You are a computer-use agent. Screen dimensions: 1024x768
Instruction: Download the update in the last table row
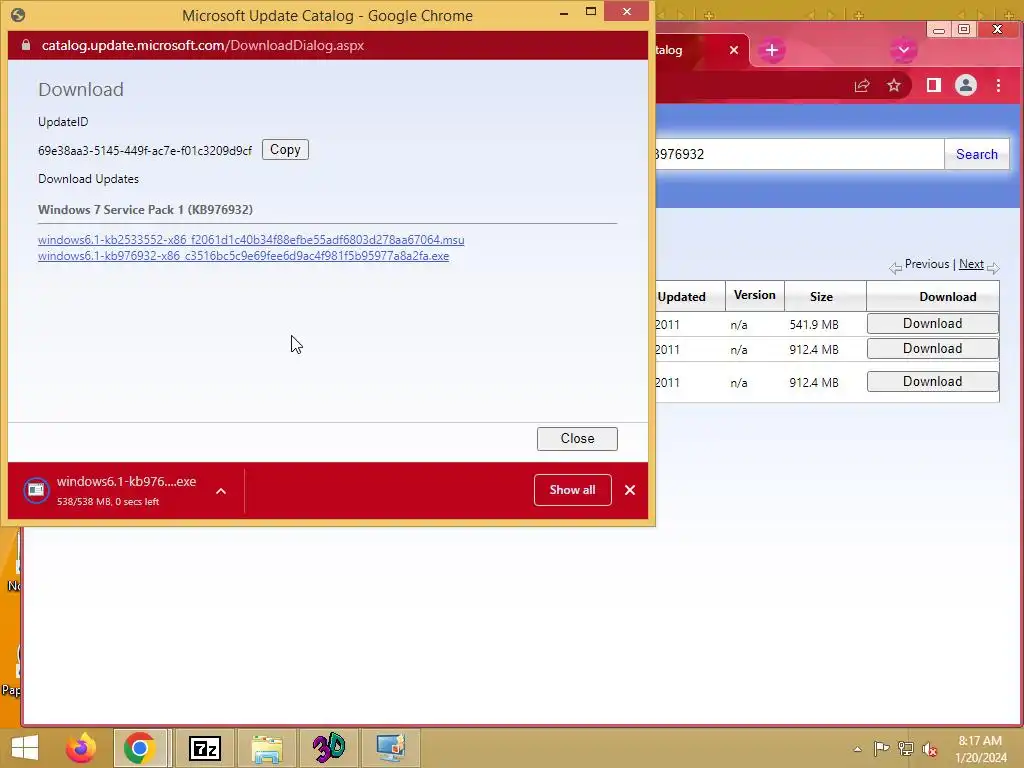pyautogui.click(x=932, y=381)
